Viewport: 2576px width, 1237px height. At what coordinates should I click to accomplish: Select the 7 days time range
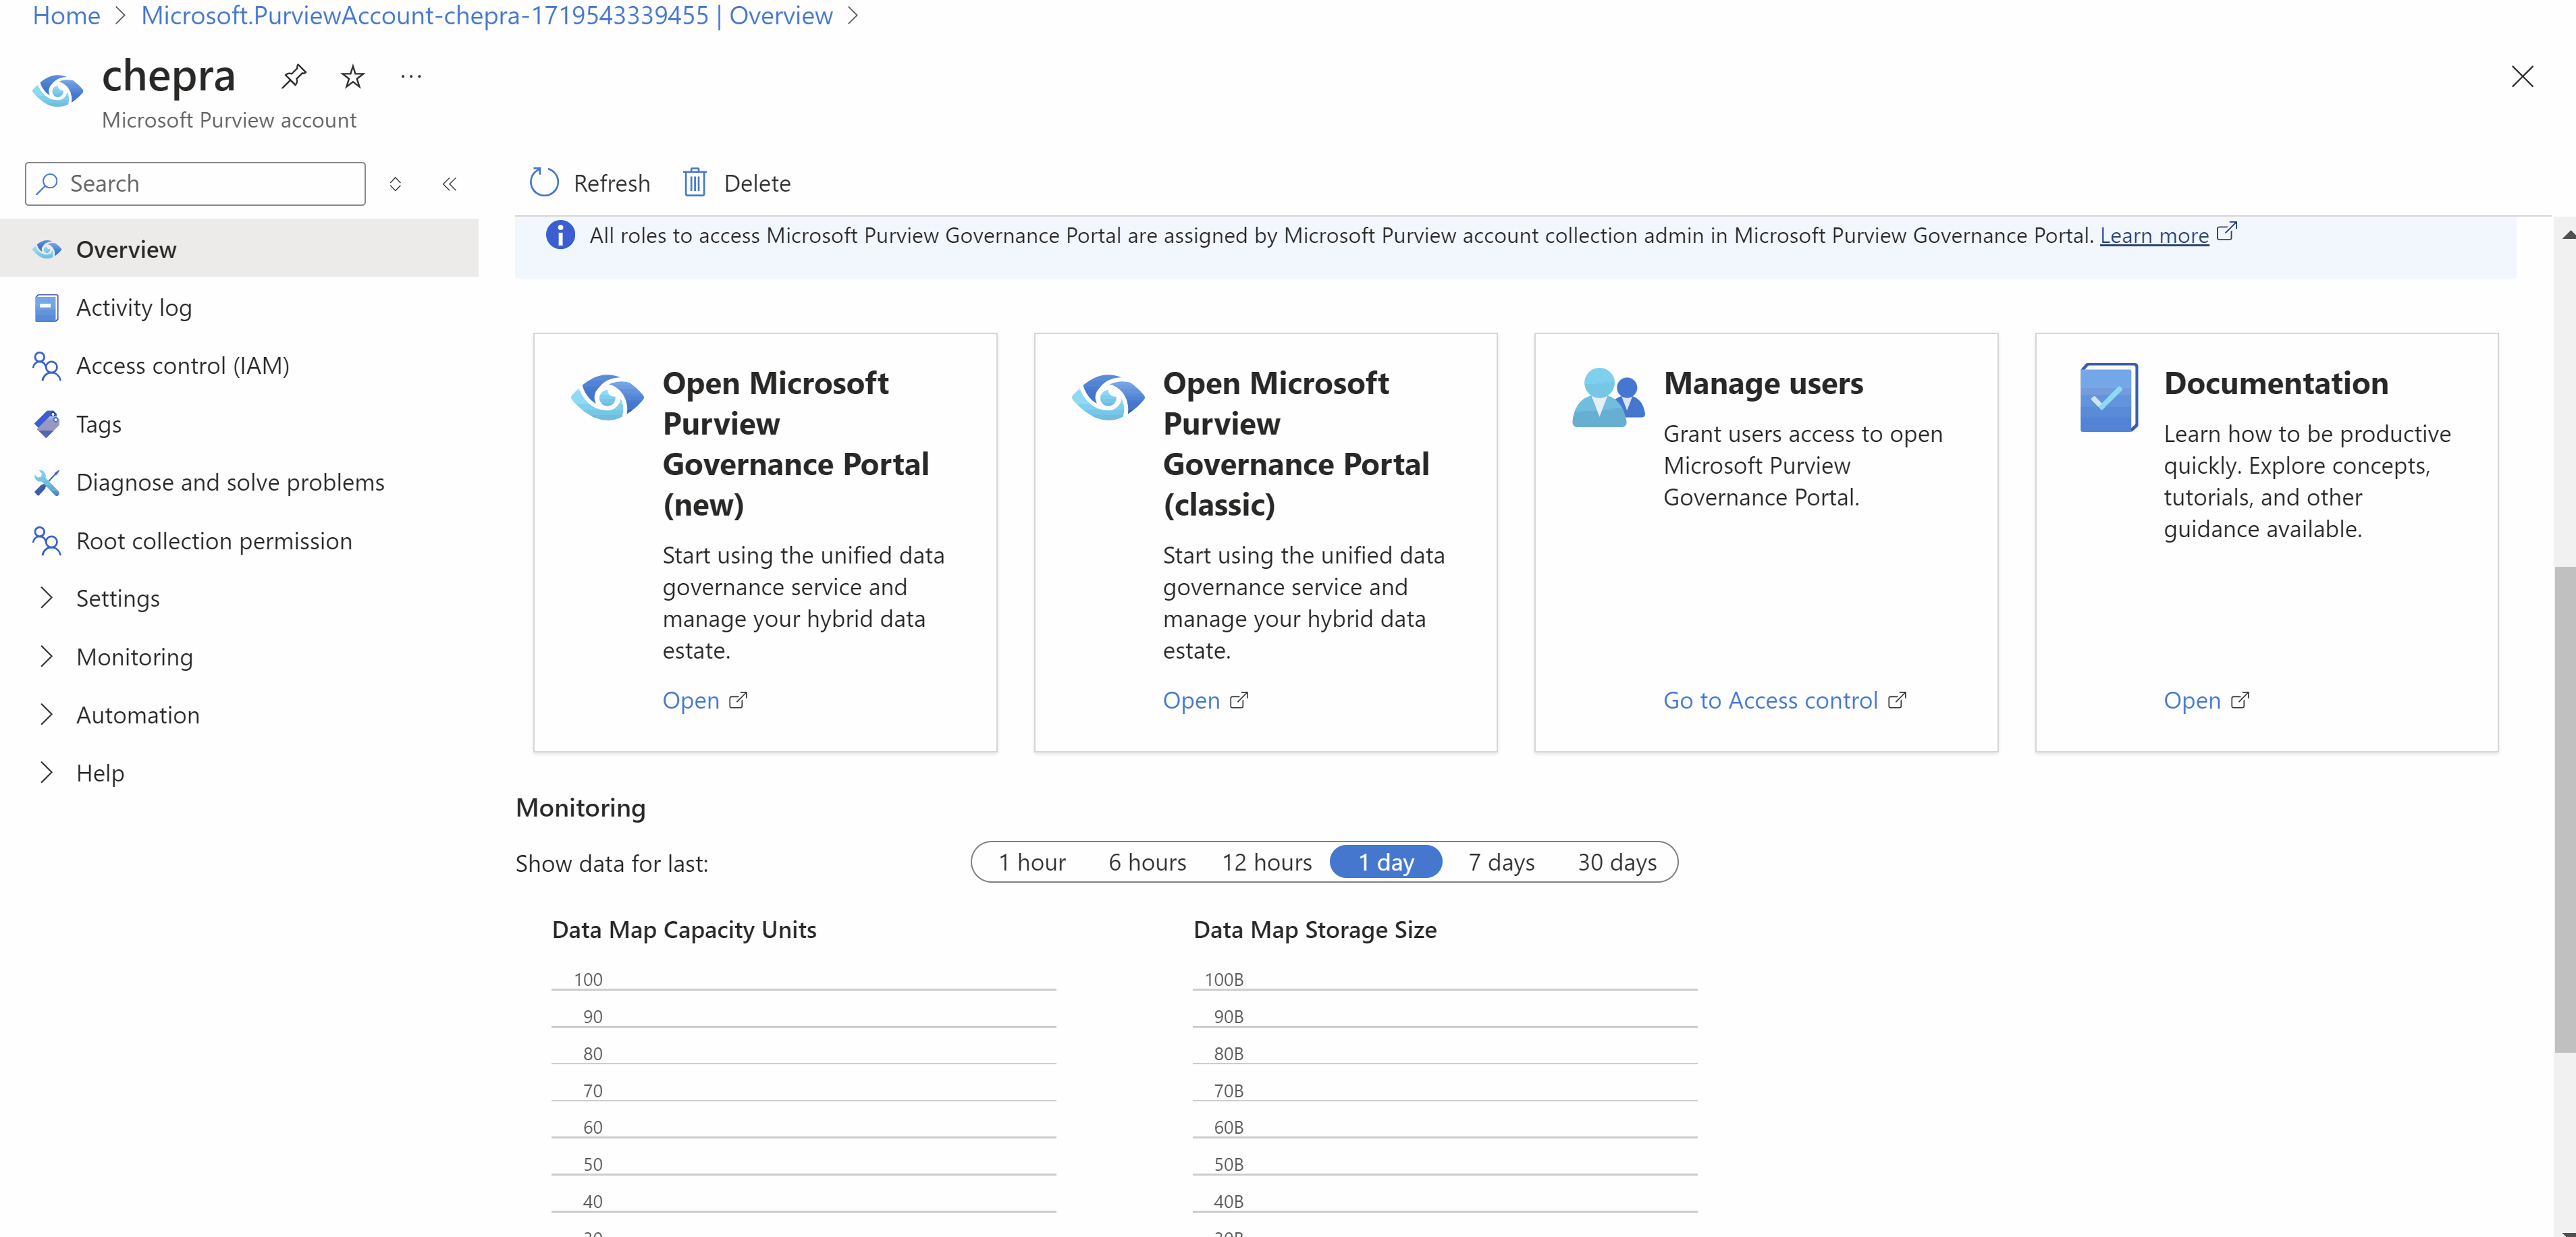pyautogui.click(x=1501, y=863)
